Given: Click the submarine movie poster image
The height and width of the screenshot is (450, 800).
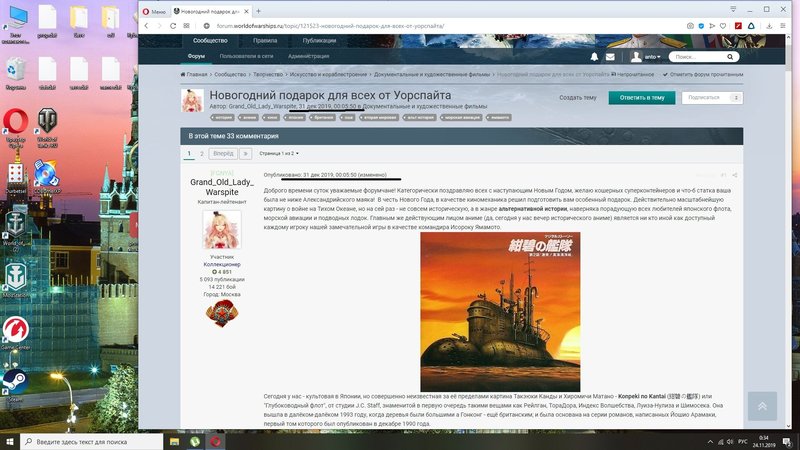Looking at the screenshot, I should 500,312.
